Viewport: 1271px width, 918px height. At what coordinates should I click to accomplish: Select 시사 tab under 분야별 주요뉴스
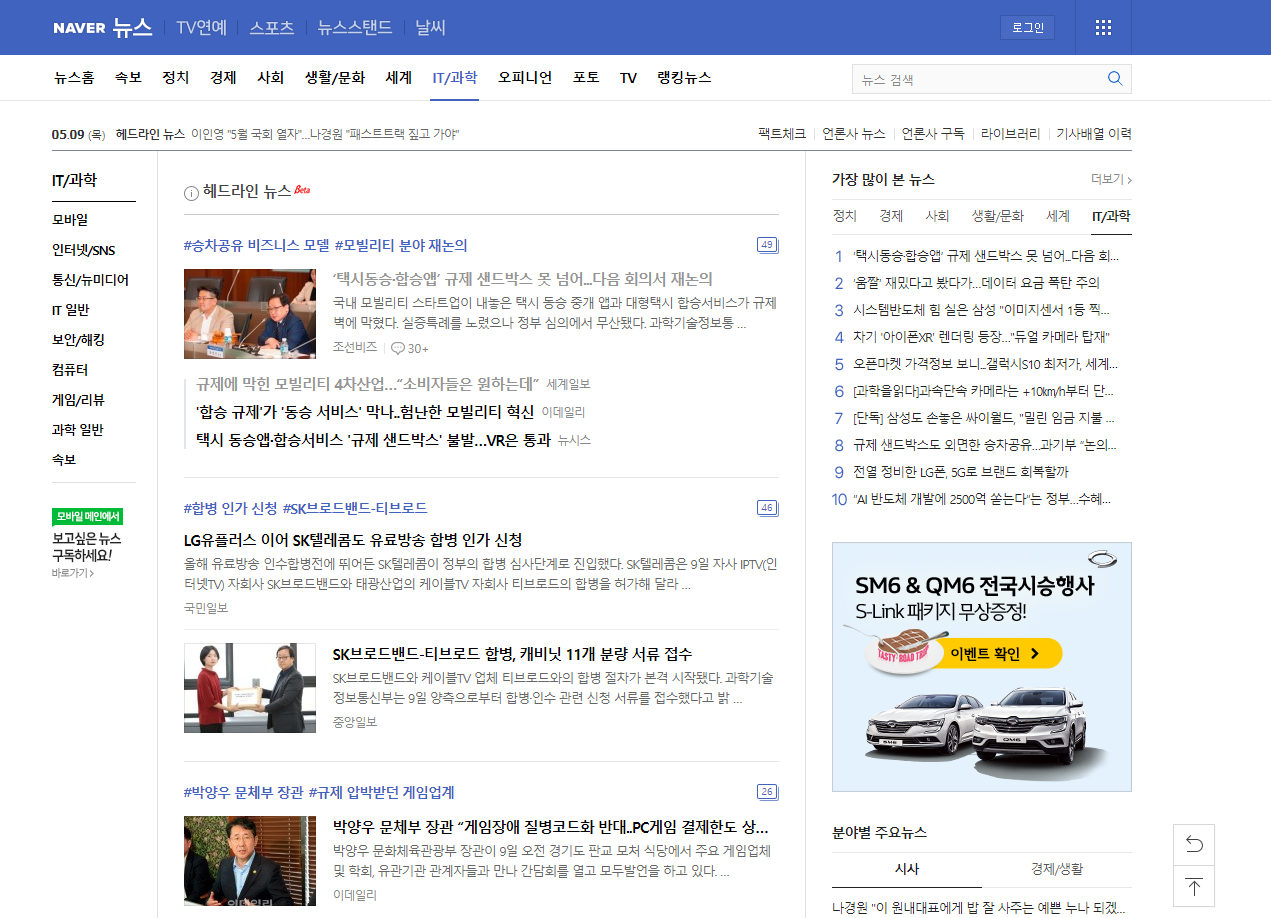click(x=907, y=870)
